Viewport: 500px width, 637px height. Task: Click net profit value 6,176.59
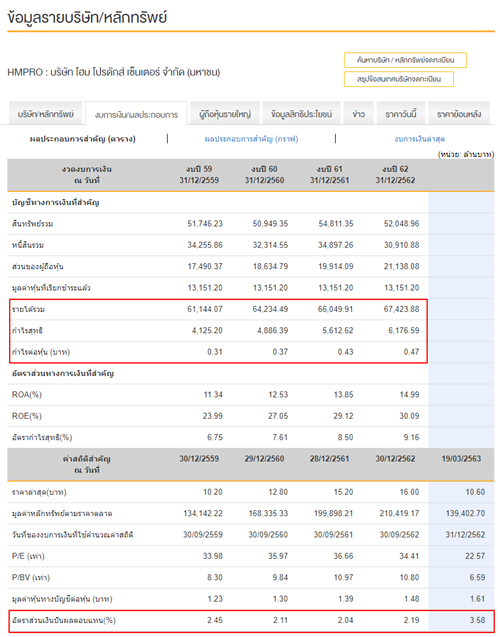point(404,331)
